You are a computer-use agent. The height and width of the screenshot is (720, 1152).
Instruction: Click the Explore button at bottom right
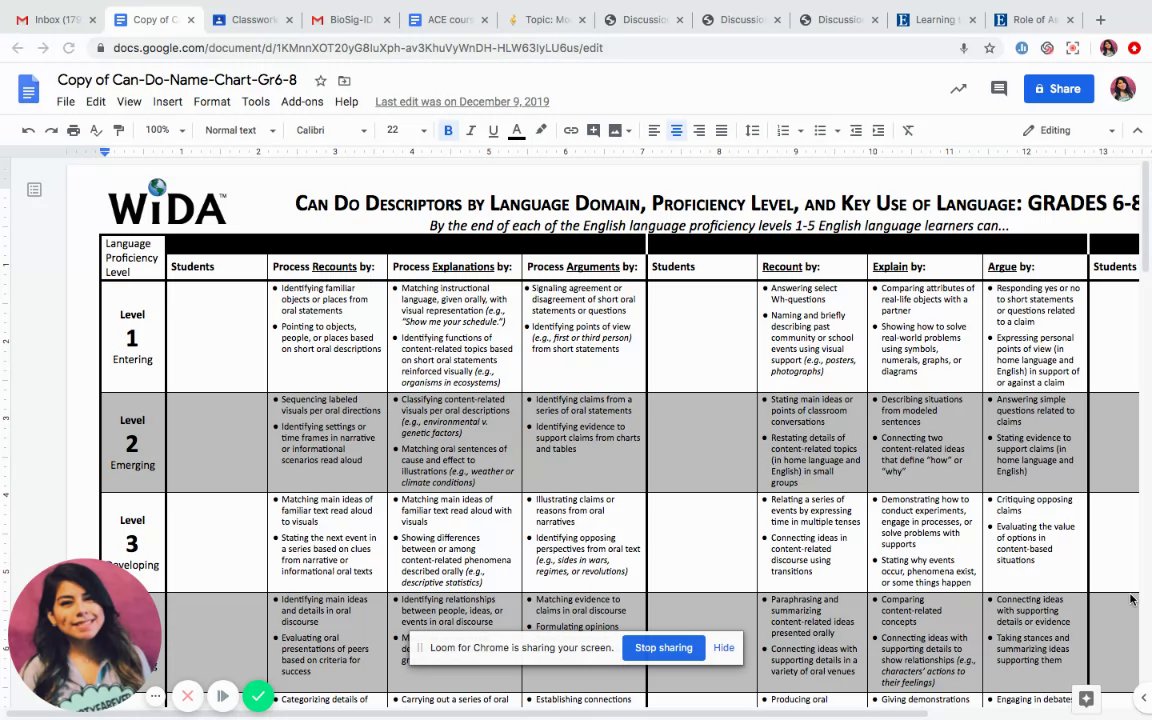coord(1087,698)
